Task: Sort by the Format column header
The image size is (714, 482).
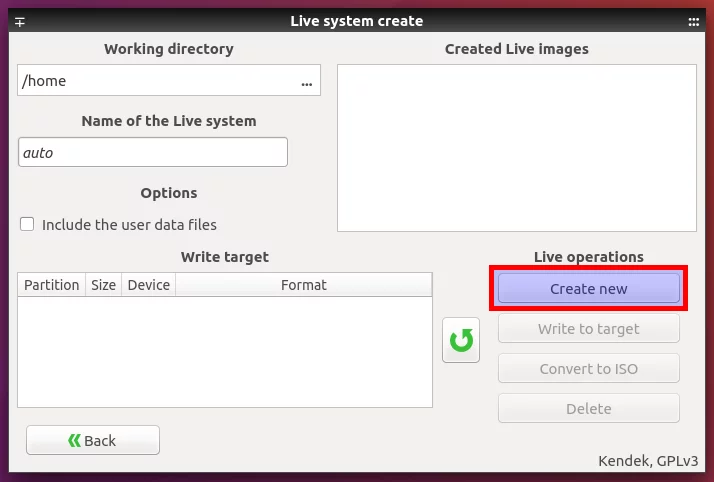Action: (304, 285)
